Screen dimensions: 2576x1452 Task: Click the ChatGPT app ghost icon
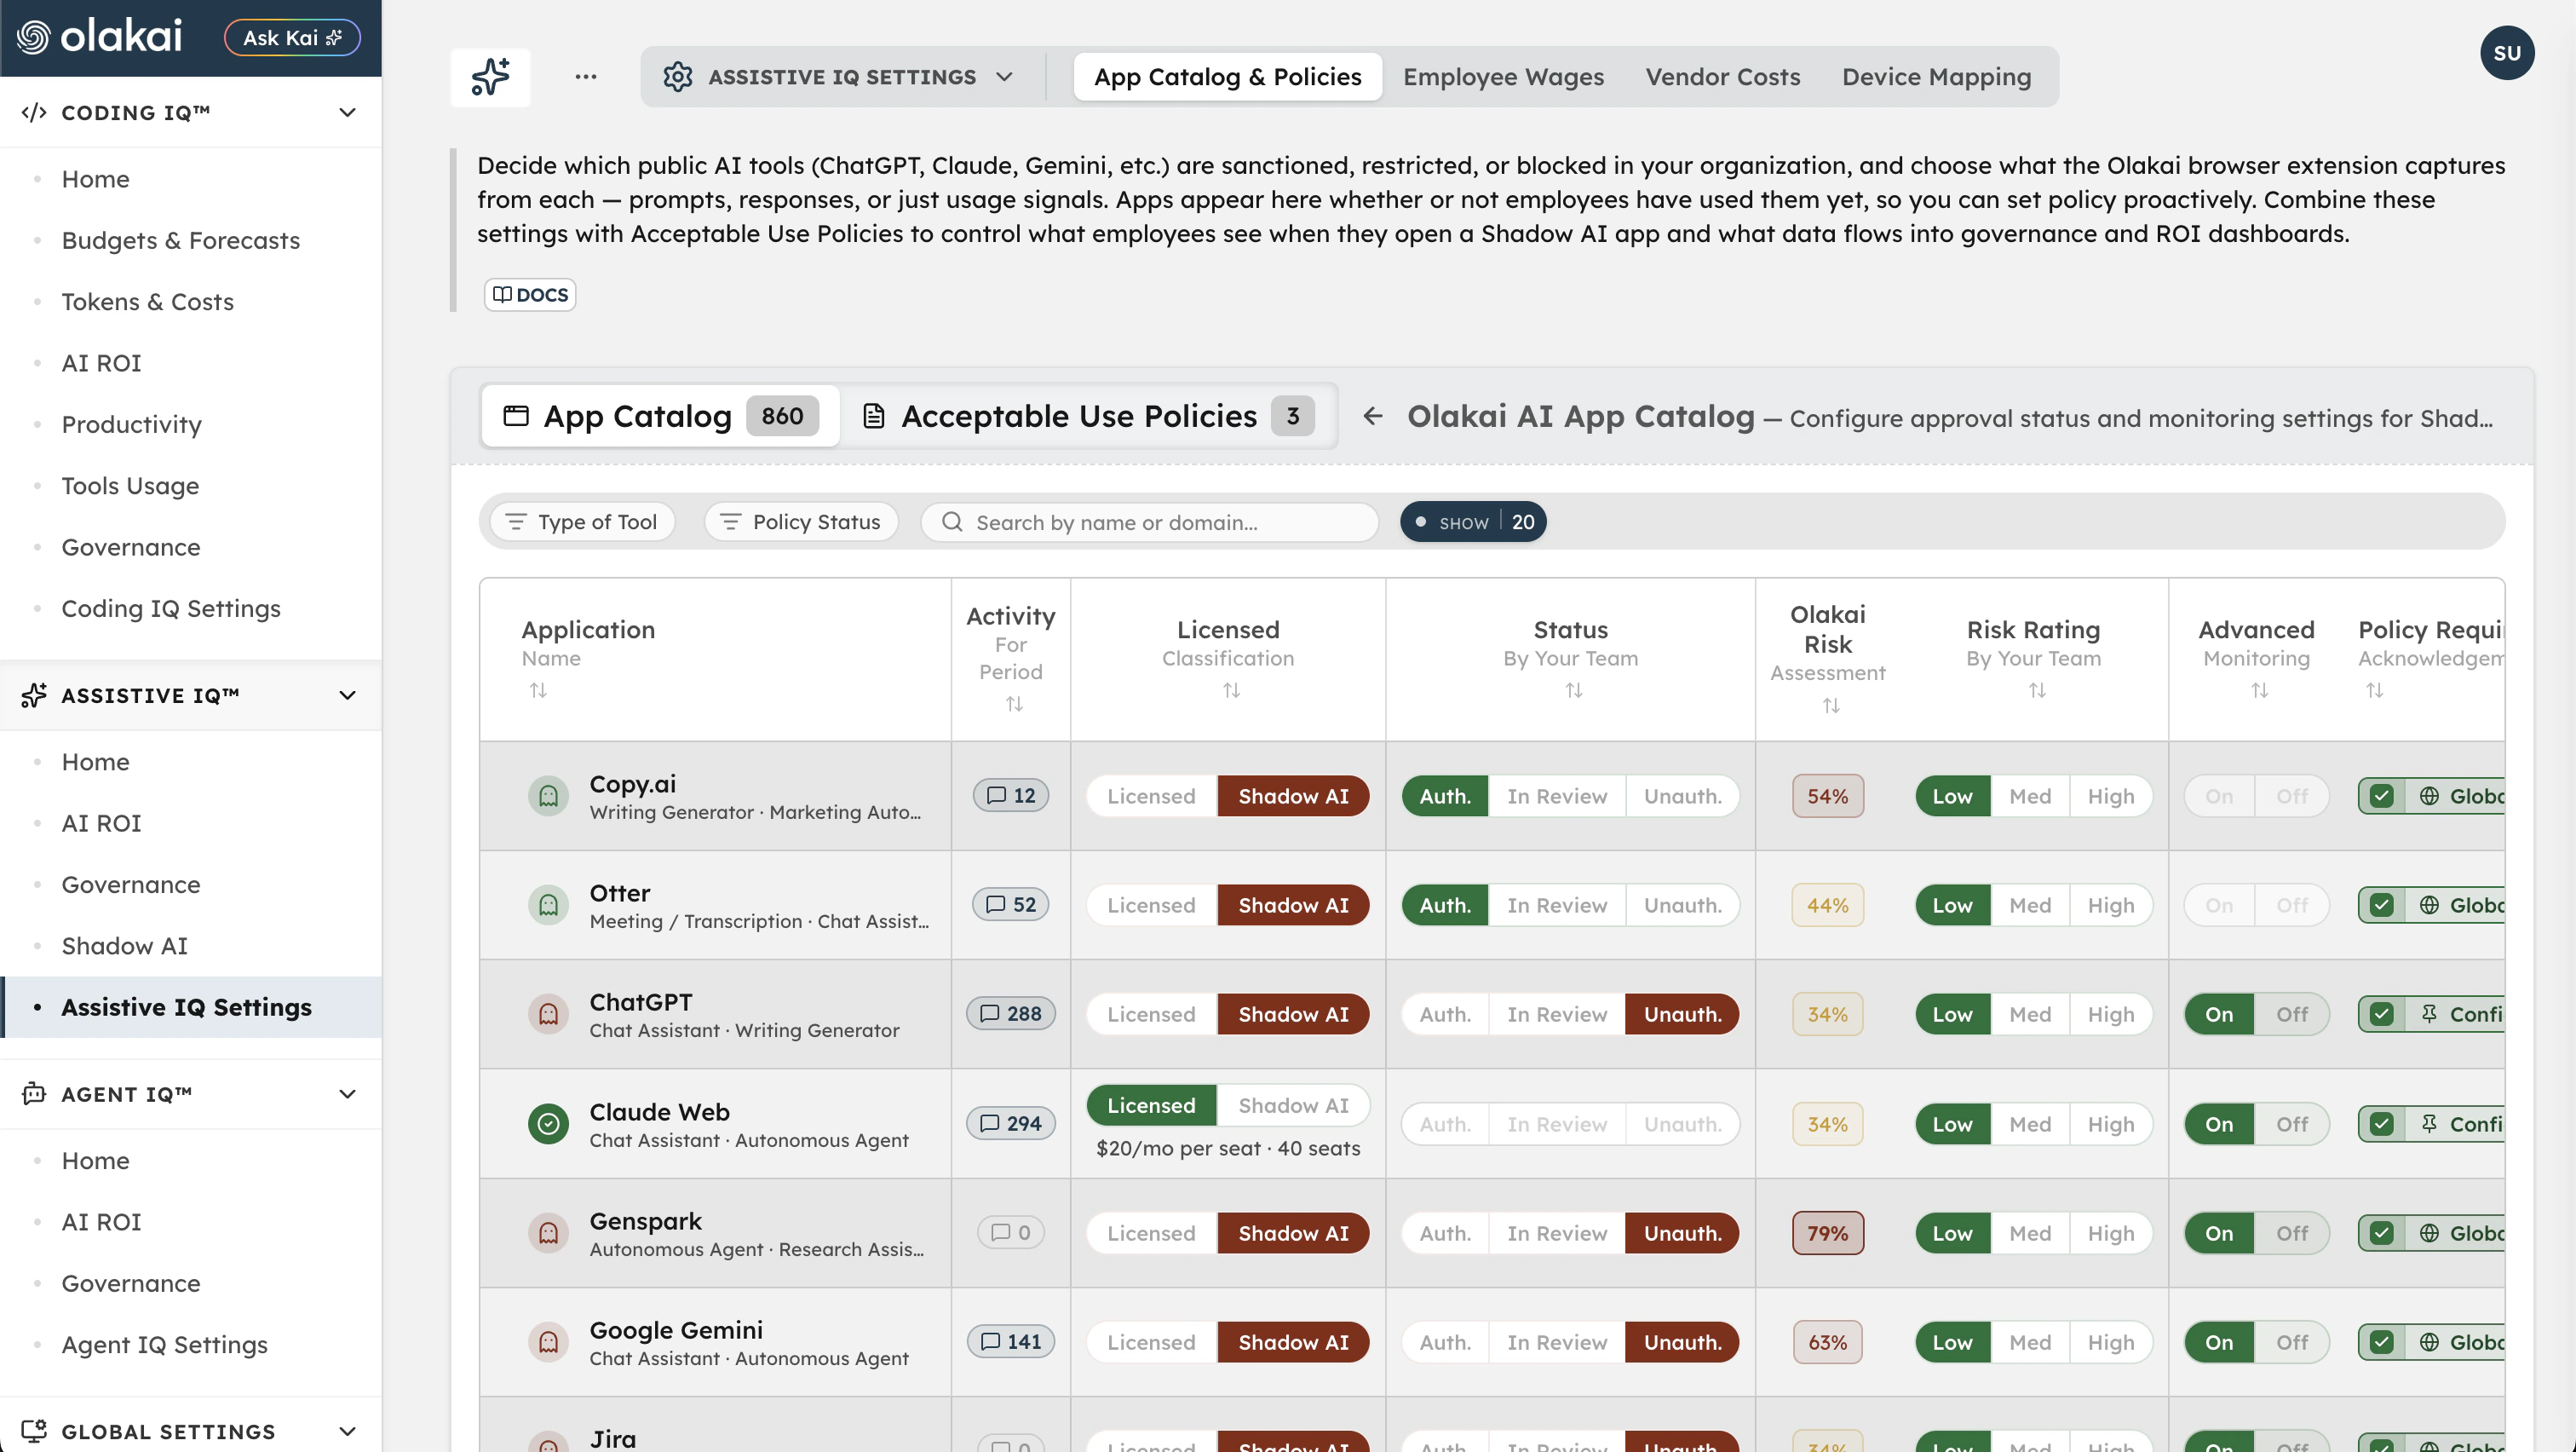tap(548, 1014)
